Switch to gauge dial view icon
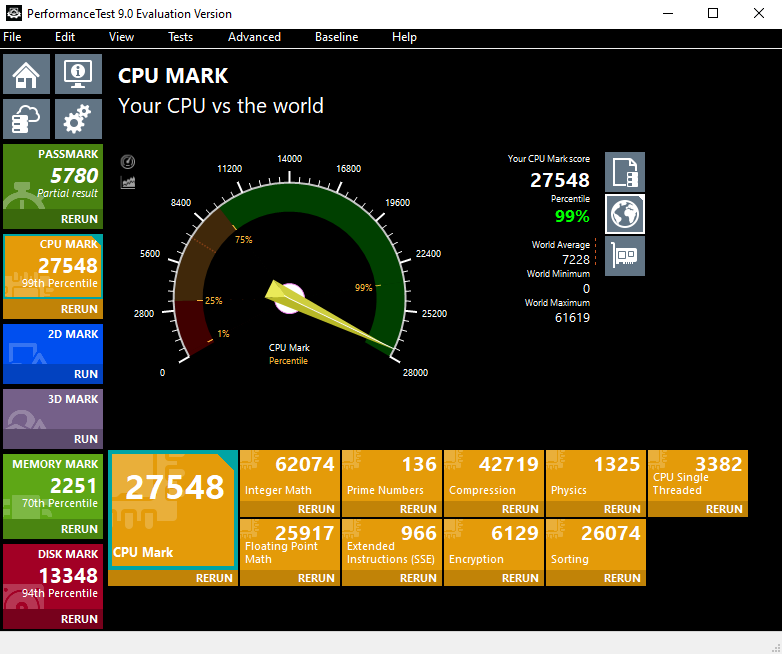This screenshot has width=782, height=654. pyautogui.click(x=128, y=162)
